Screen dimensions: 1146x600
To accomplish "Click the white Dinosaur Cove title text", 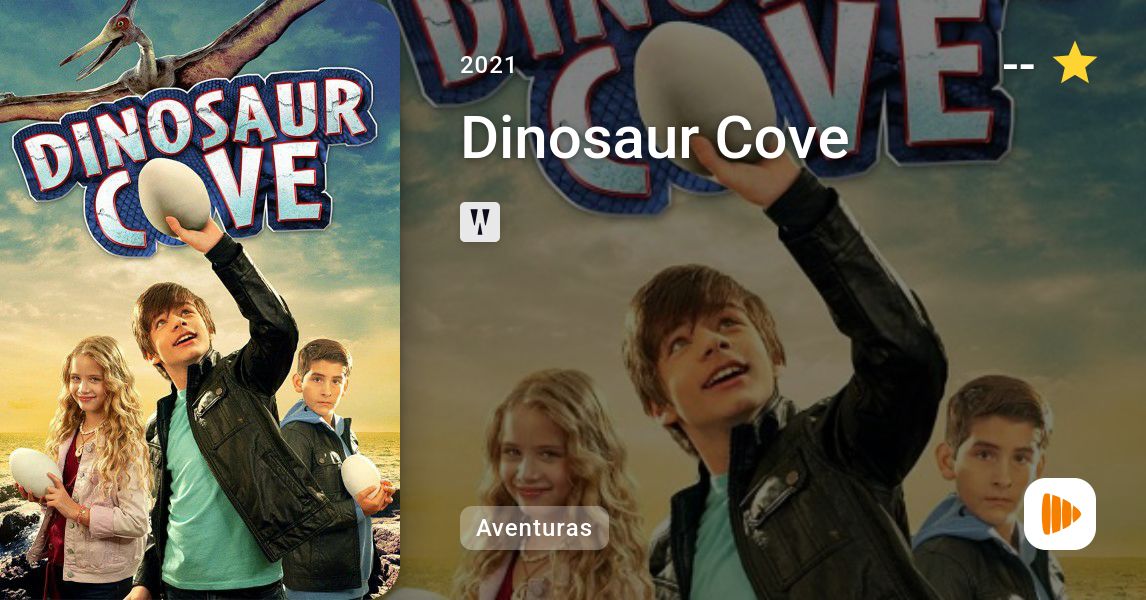I will [655, 137].
